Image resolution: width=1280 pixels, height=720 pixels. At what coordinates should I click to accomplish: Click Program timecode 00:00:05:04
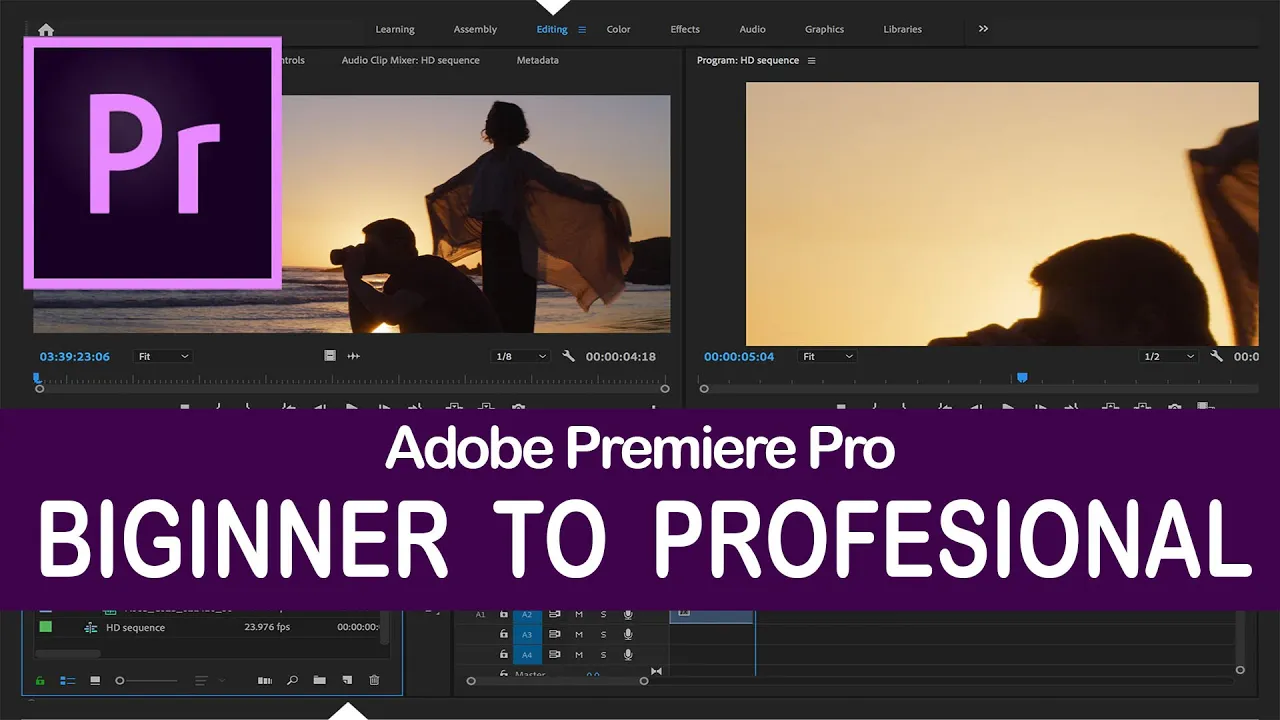tap(739, 357)
